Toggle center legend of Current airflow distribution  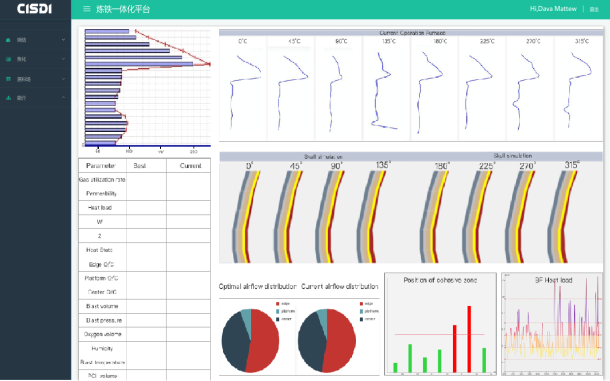pyautogui.click(x=367, y=319)
